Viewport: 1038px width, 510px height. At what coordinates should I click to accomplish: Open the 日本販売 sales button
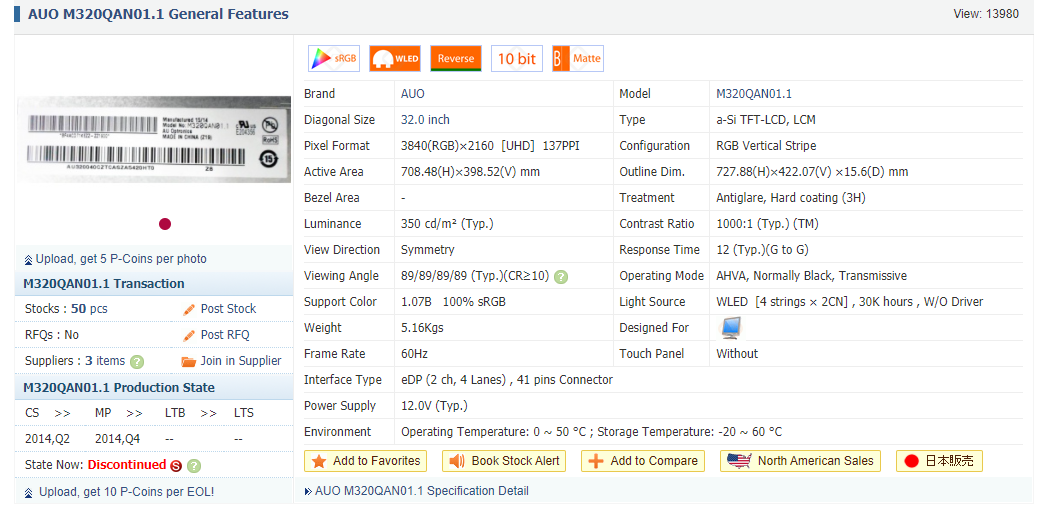point(939,461)
